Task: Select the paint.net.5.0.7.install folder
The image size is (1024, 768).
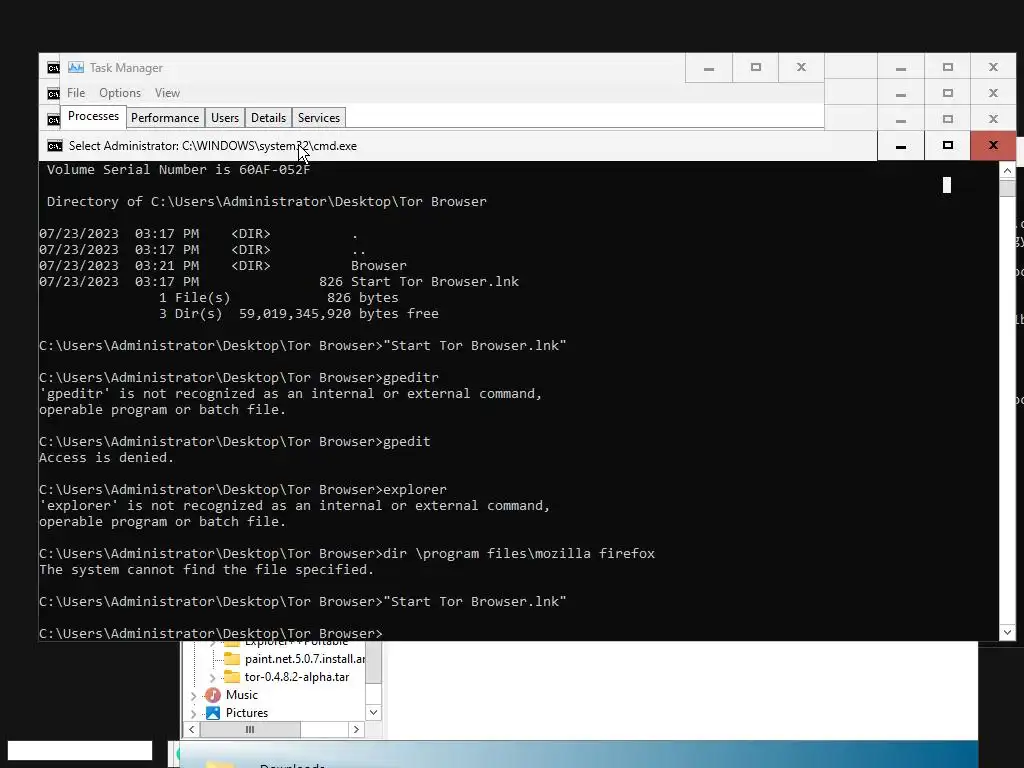Action: 304,659
